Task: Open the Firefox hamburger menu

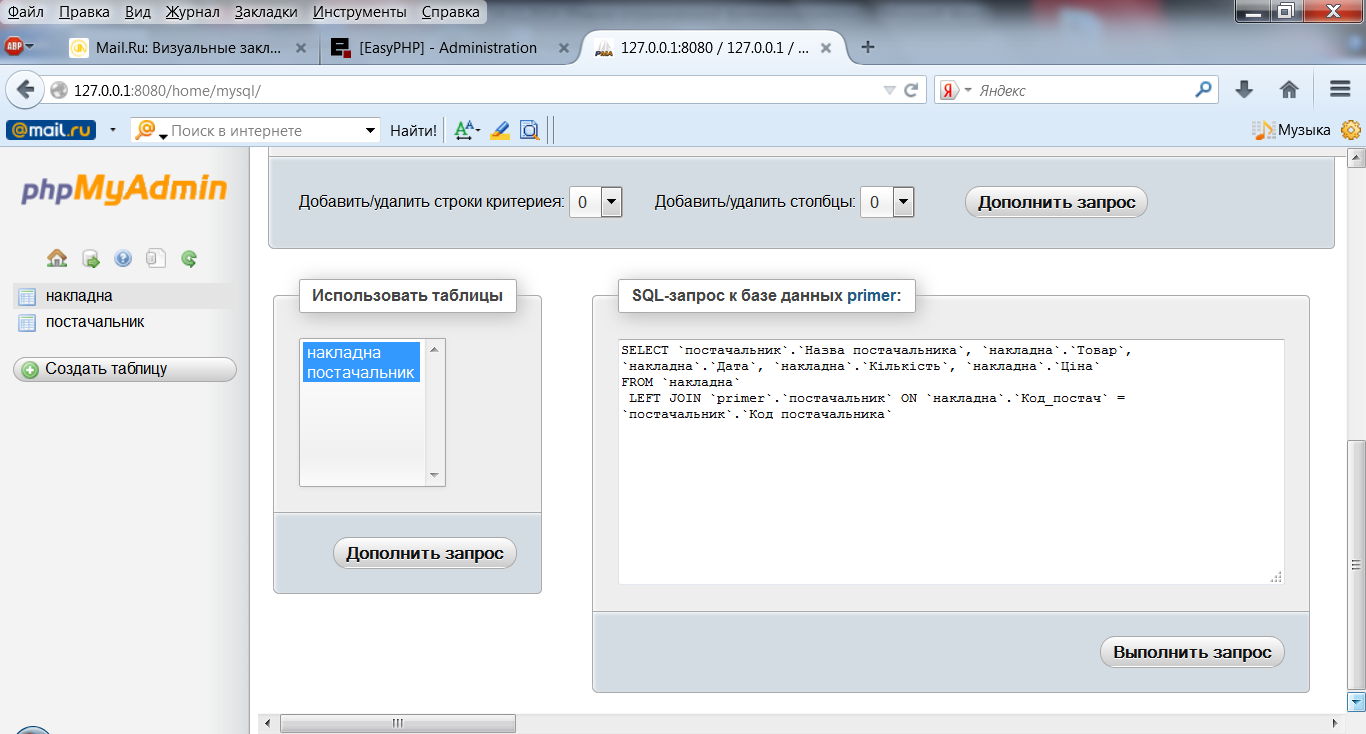Action: click(1340, 90)
